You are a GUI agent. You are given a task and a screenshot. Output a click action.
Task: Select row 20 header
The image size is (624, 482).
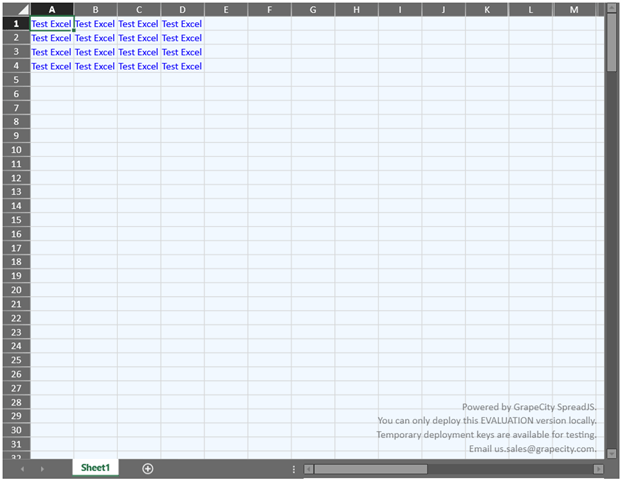coord(16,290)
